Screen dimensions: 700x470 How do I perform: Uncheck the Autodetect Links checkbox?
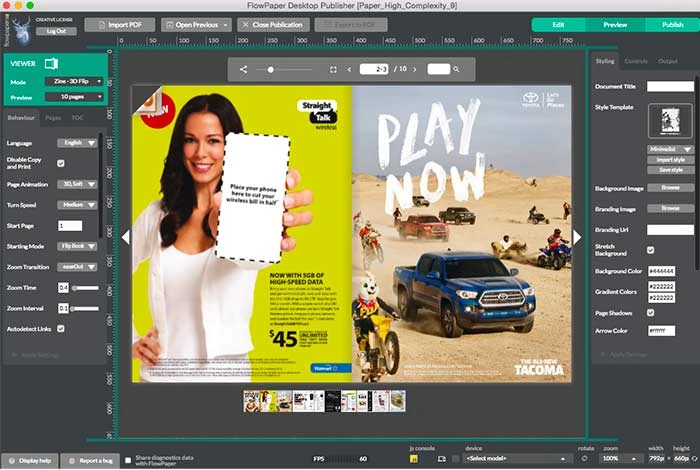(61, 328)
